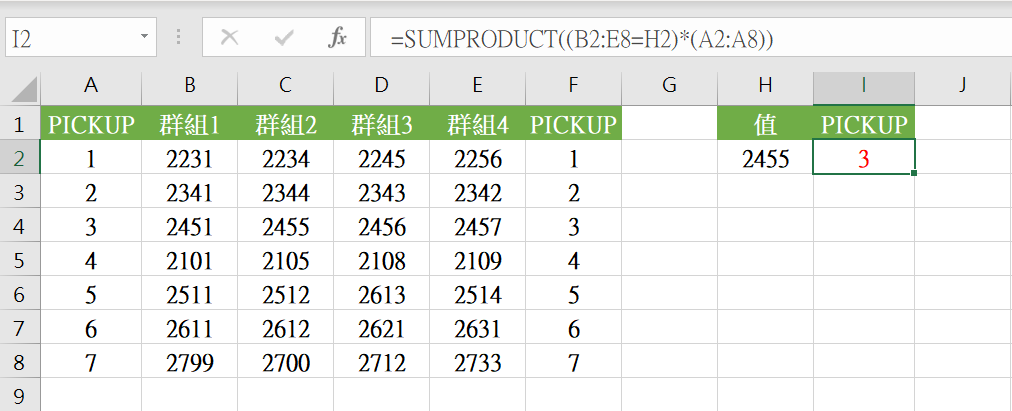
Task: Click cell E8 containing 2733
Action: pos(477,364)
